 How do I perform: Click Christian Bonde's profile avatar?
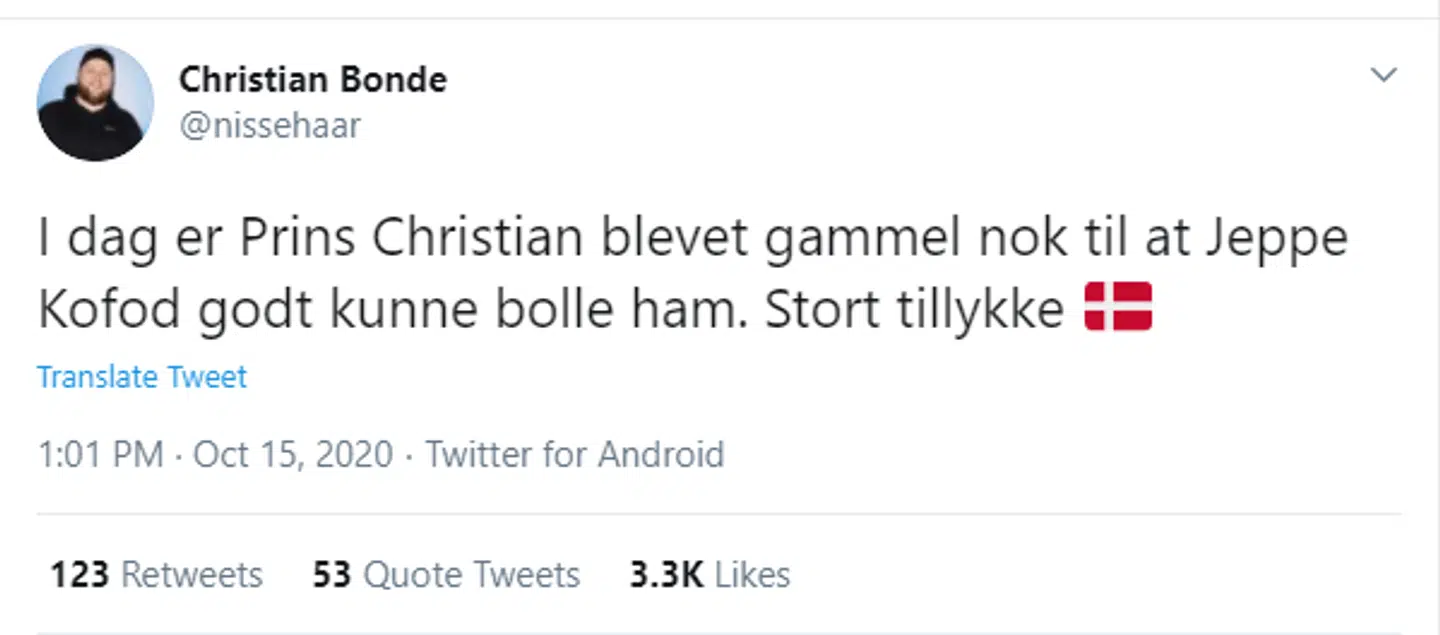tap(95, 103)
